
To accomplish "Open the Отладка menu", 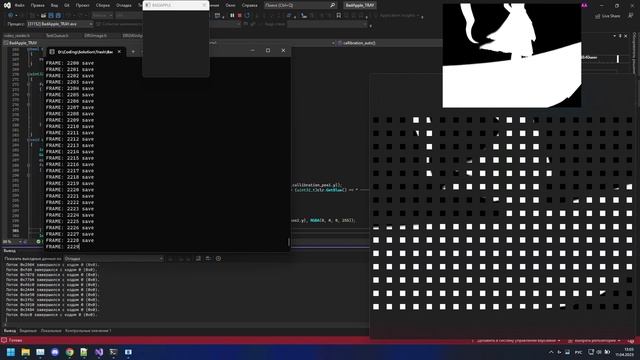I will point(124,5).
